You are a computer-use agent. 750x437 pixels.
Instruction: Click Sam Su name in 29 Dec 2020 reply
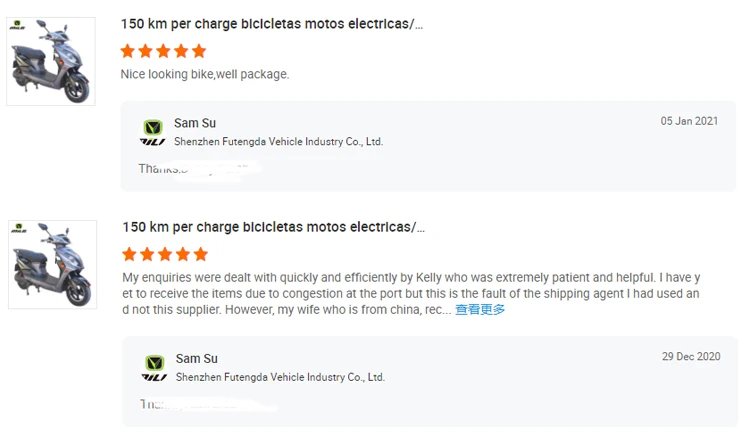click(x=197, y=359)
